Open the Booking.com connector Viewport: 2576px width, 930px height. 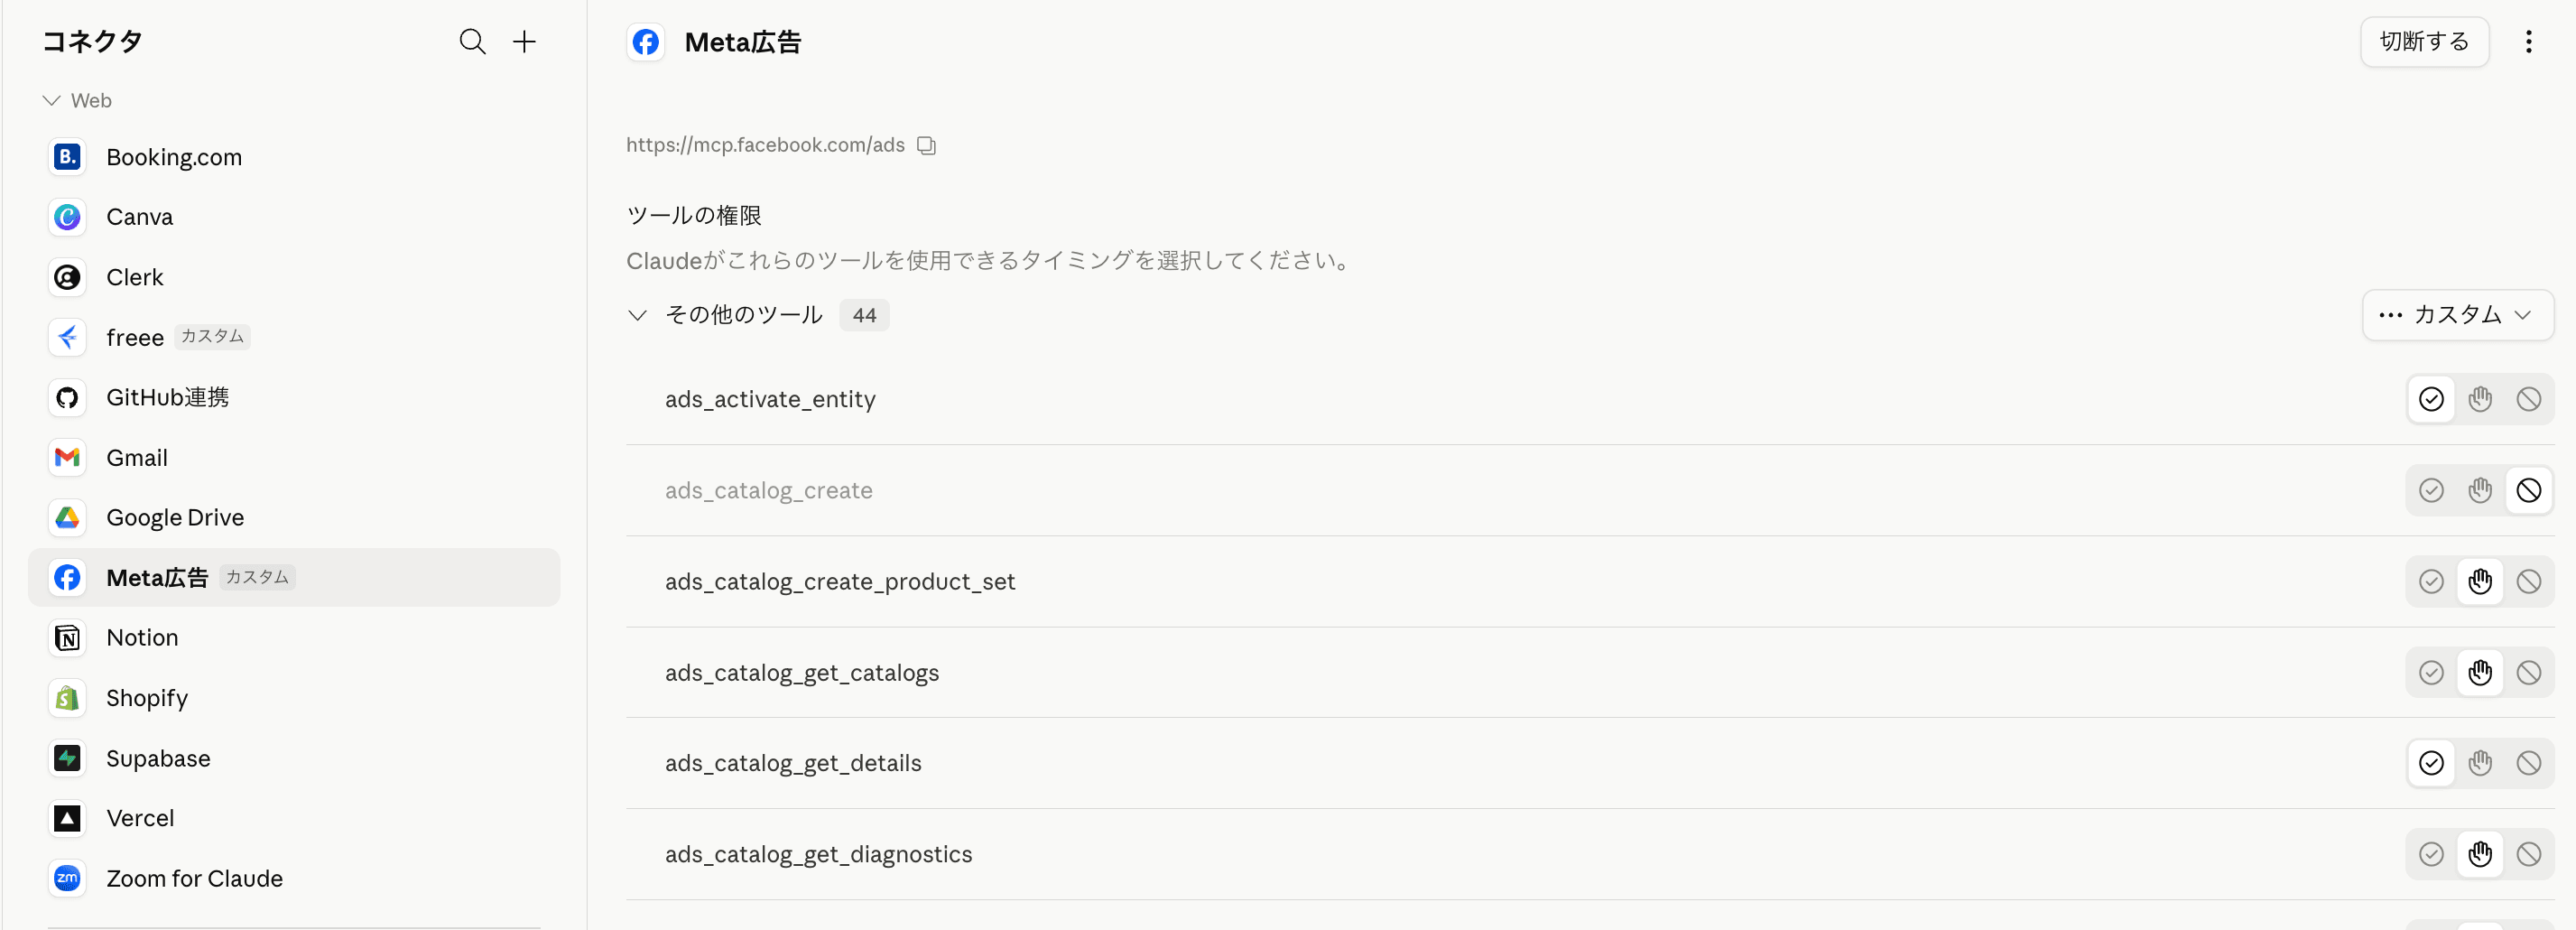pos(294,157)
